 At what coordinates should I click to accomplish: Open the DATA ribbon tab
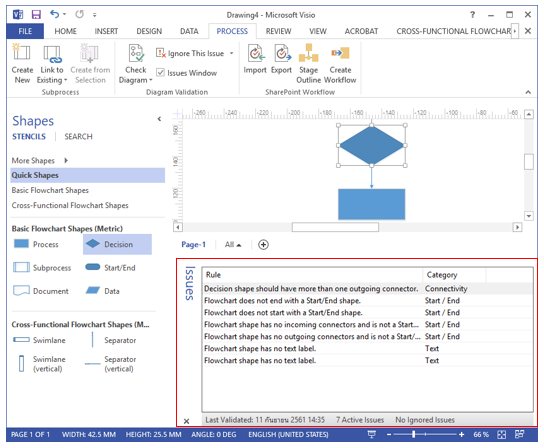pos(189,31)
